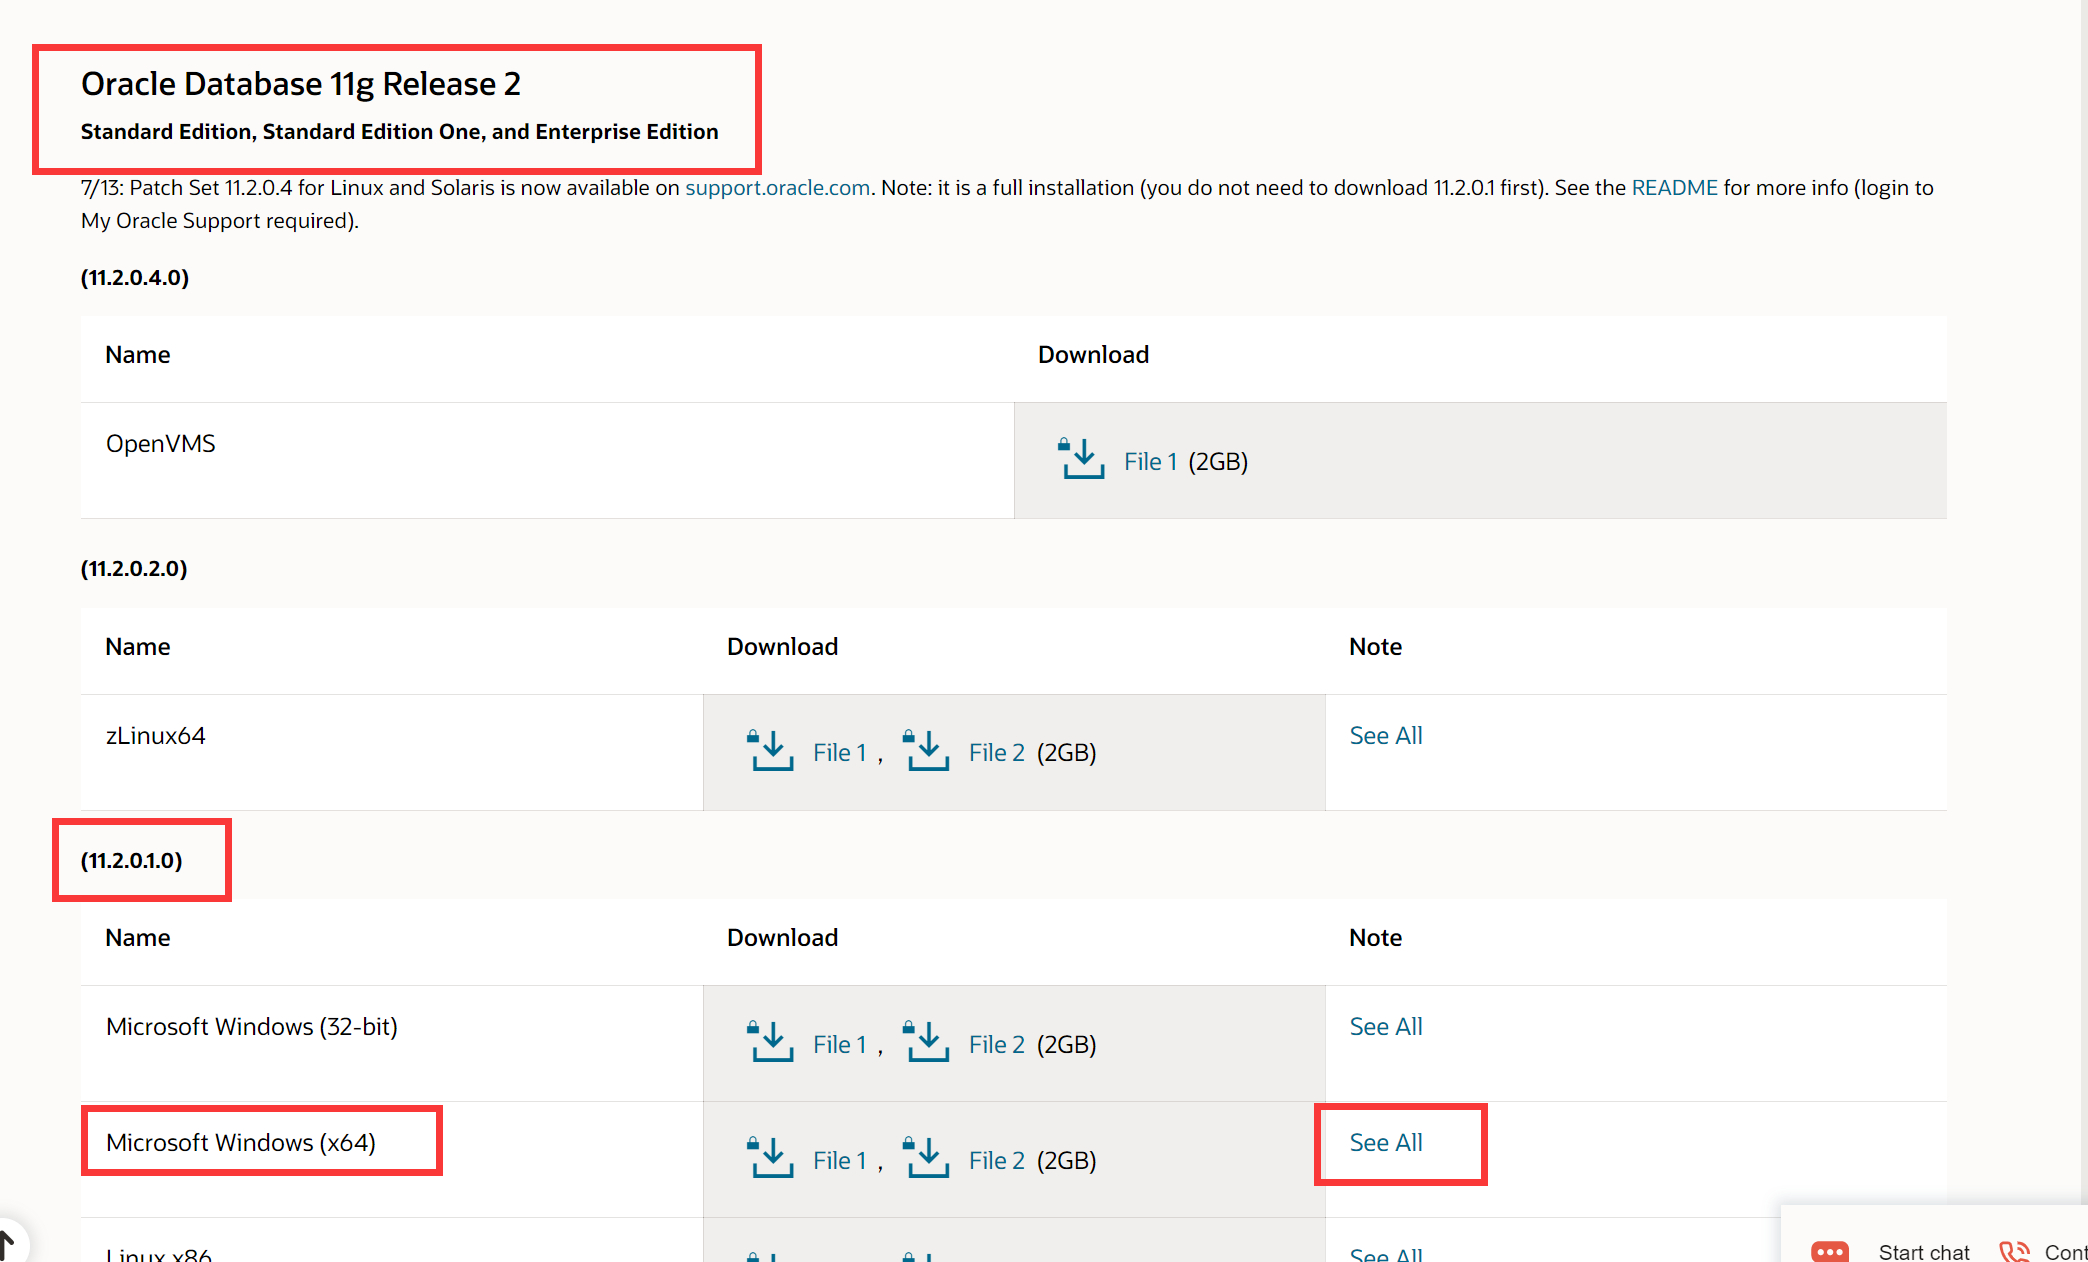Open File 1 link for zLinux64

[x=839, y=753]
